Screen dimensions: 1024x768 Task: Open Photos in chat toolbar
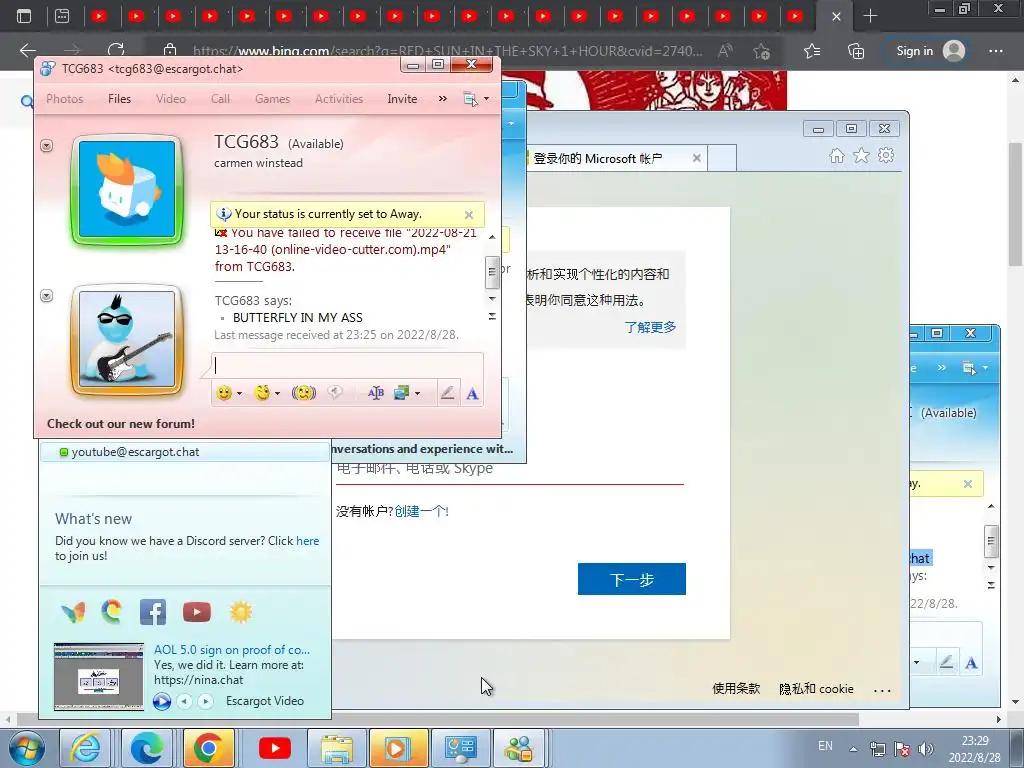tap(65, 99)
